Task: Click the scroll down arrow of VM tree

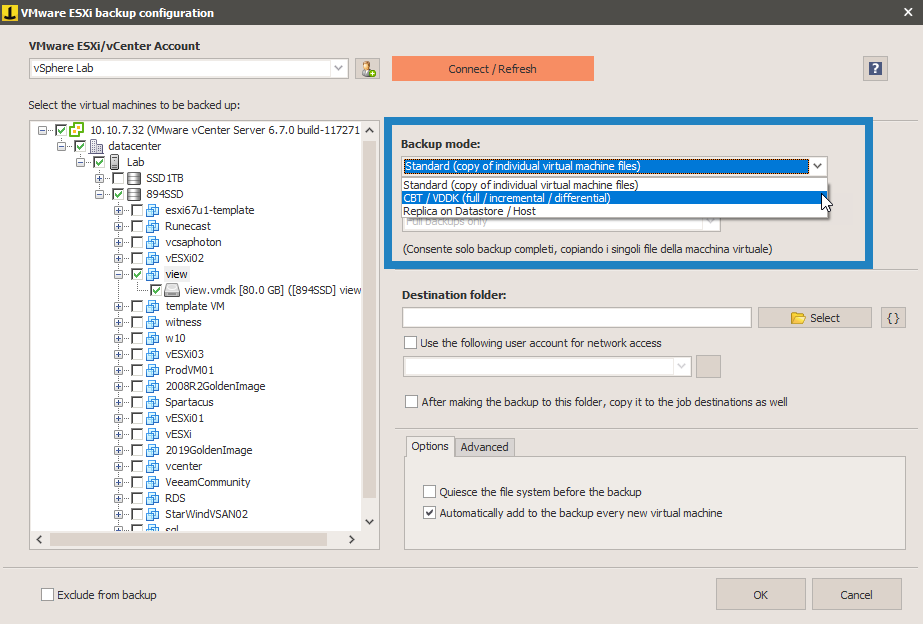Action: coord(369,522)
